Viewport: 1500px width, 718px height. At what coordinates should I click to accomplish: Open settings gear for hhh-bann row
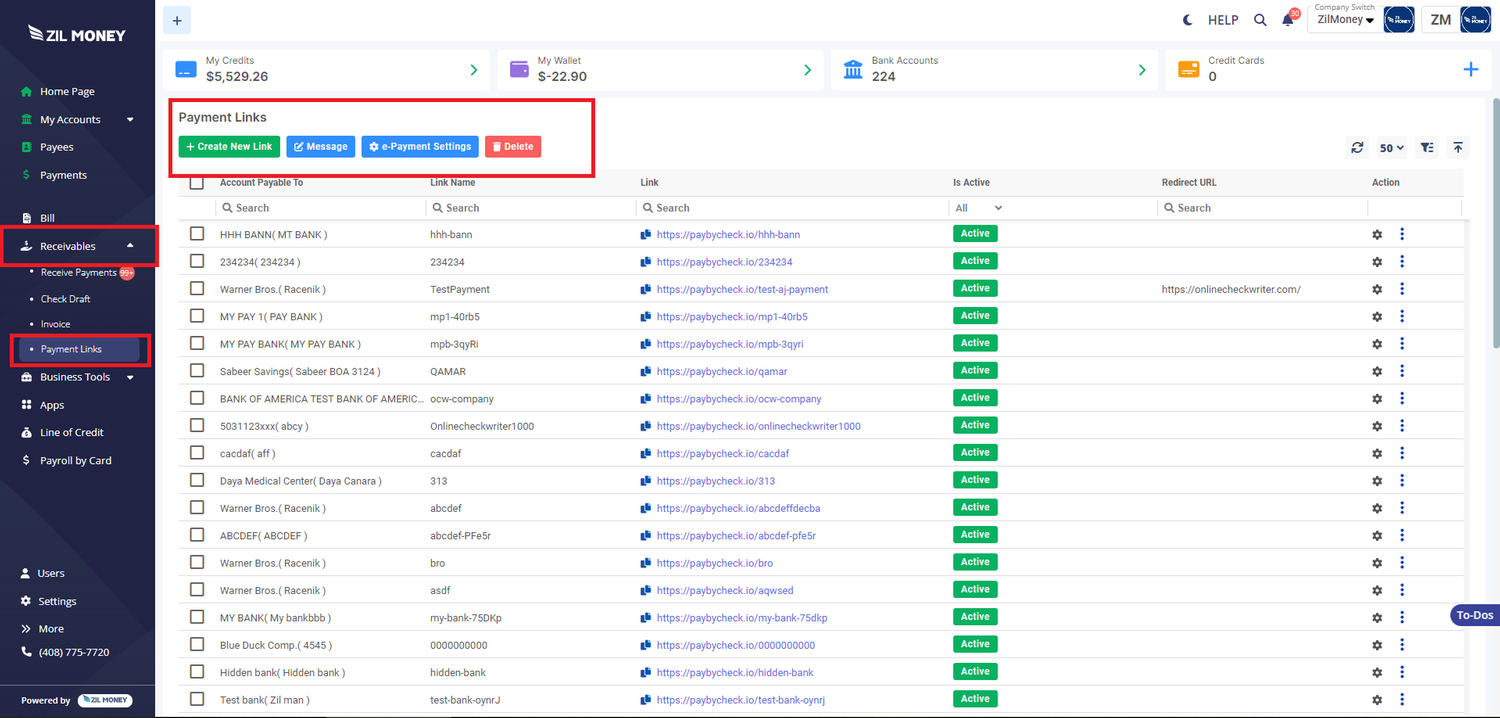(x=1377, y=234)
